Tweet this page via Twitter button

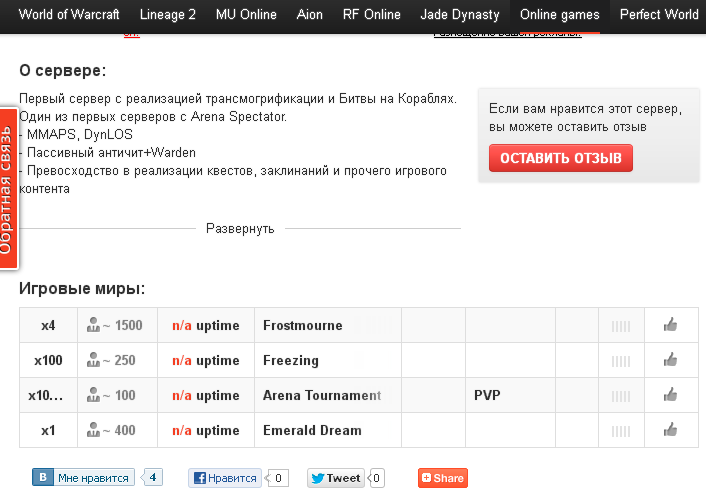click(336, 478)
